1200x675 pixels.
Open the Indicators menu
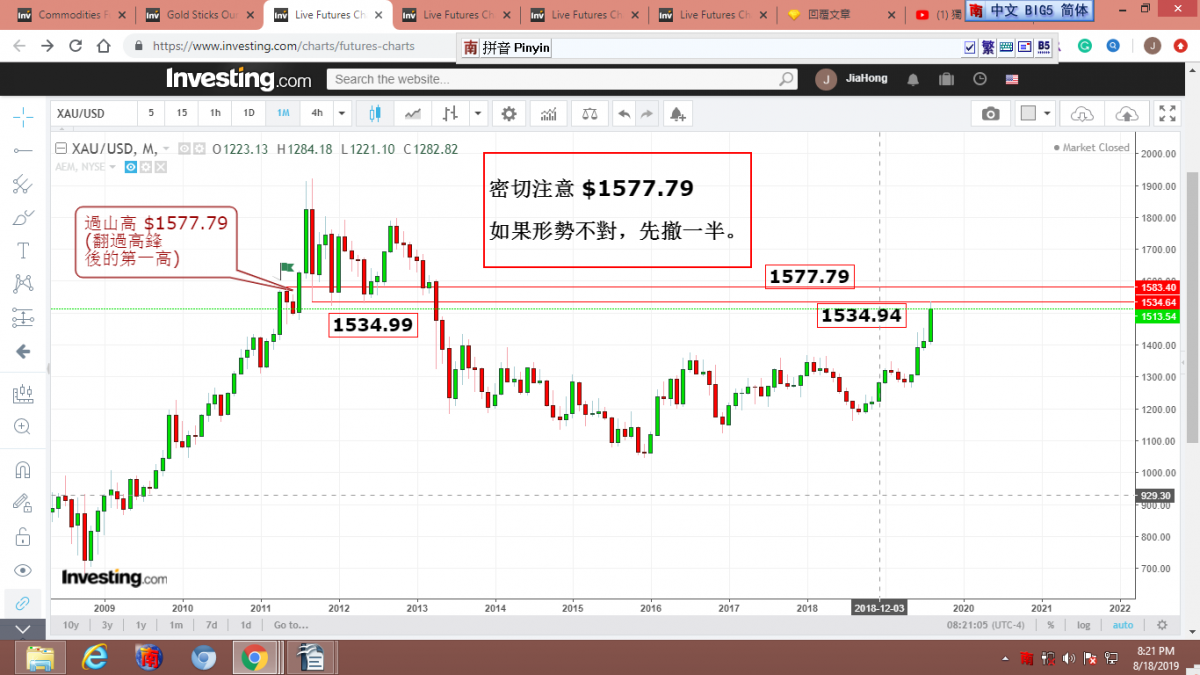point(548,114)
